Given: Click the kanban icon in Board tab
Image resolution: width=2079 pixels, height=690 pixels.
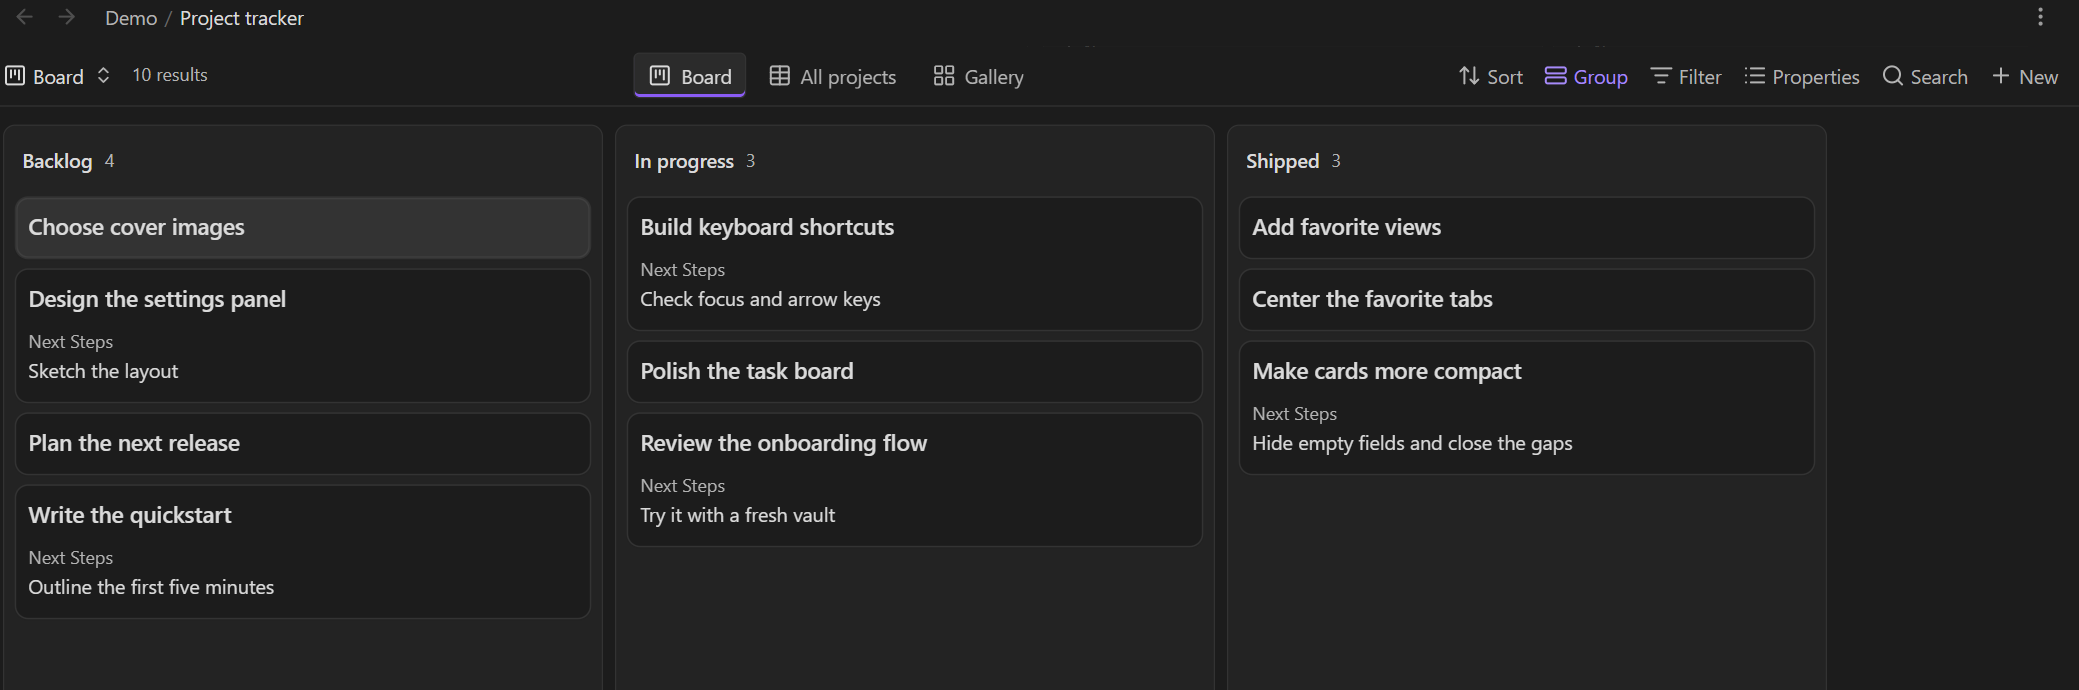Looking at the screenshot, I should pos(660,76).
